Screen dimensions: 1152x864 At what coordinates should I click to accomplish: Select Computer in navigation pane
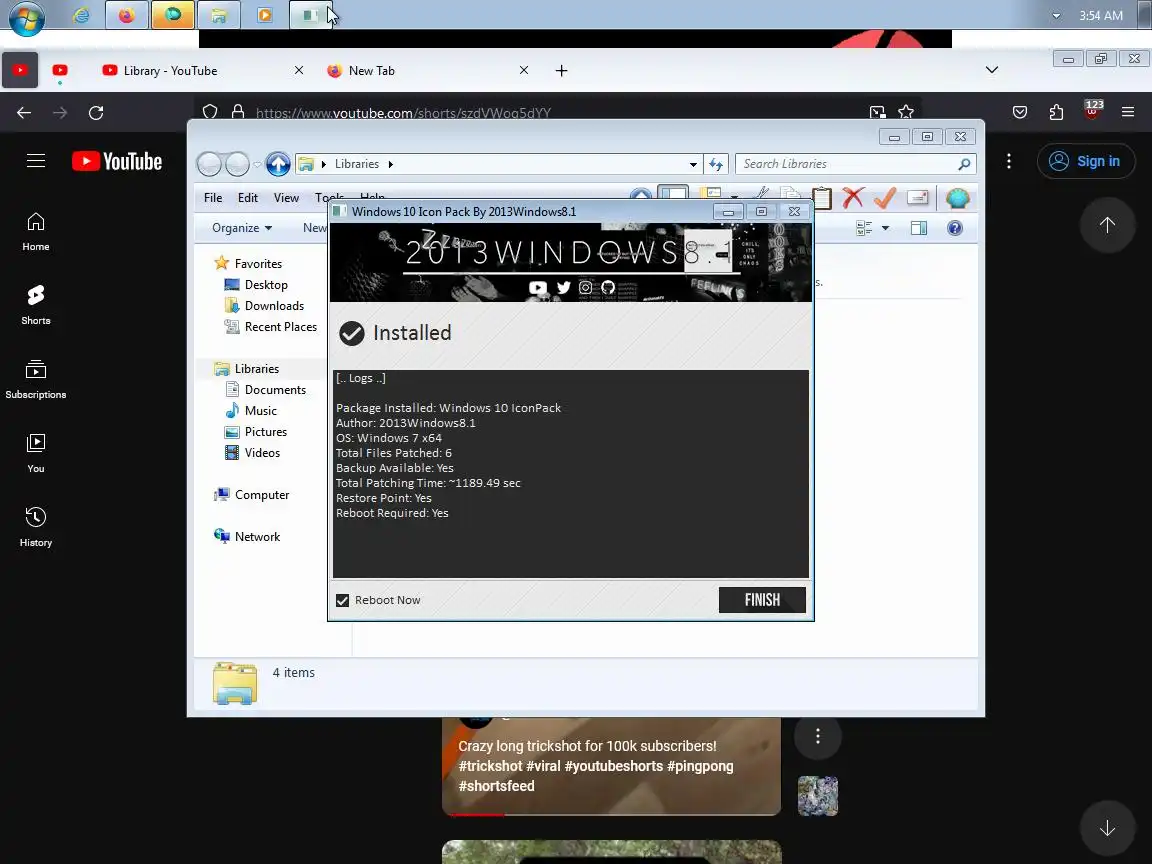pyautogui.click(x=262, y=494)
